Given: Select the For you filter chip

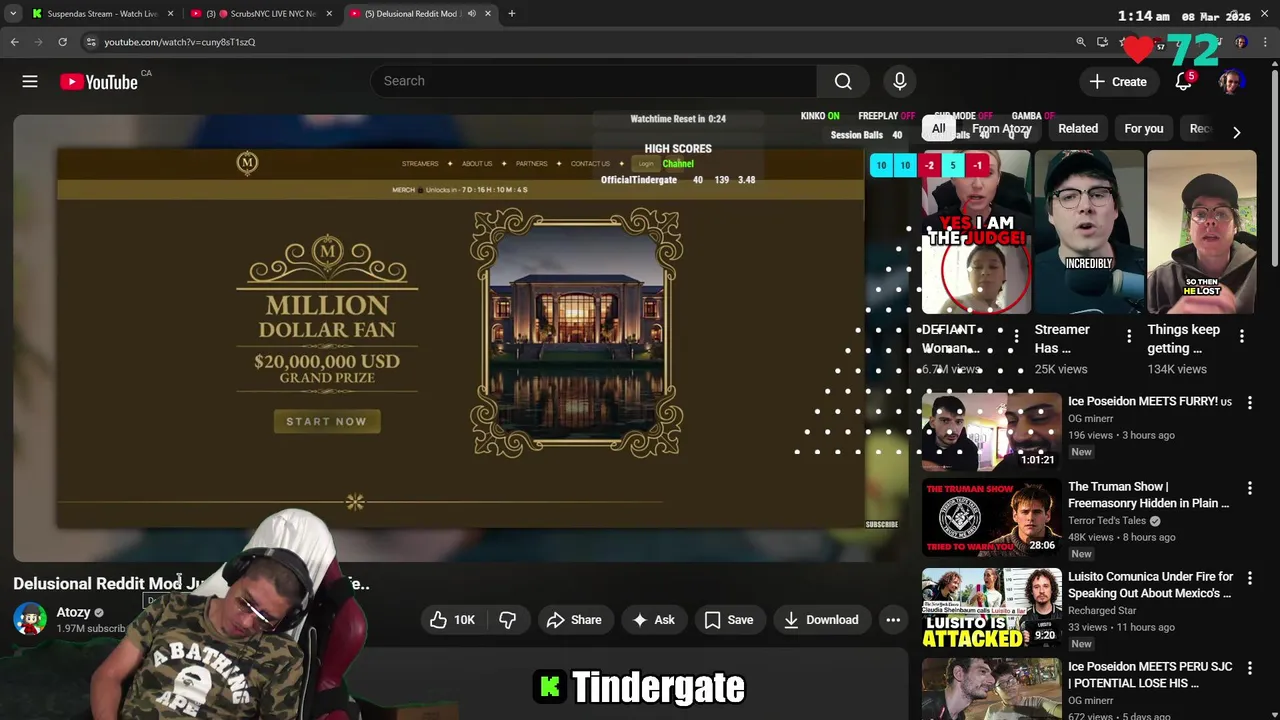Looking at the screenshot, I should point(1144,128).
